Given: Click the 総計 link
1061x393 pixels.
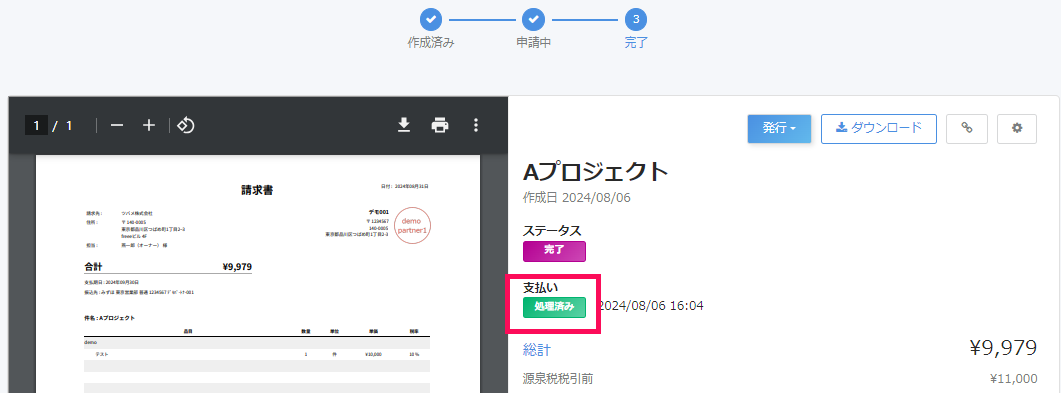Looking at the screenshot, I should coord(537,350).
